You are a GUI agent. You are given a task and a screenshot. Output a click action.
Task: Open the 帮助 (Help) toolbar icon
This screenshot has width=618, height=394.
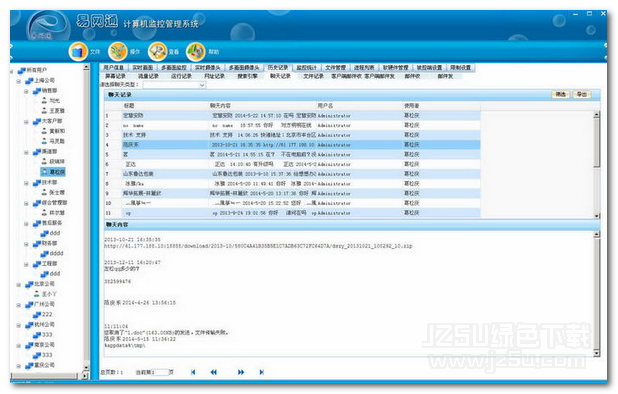tap(195, 51)
